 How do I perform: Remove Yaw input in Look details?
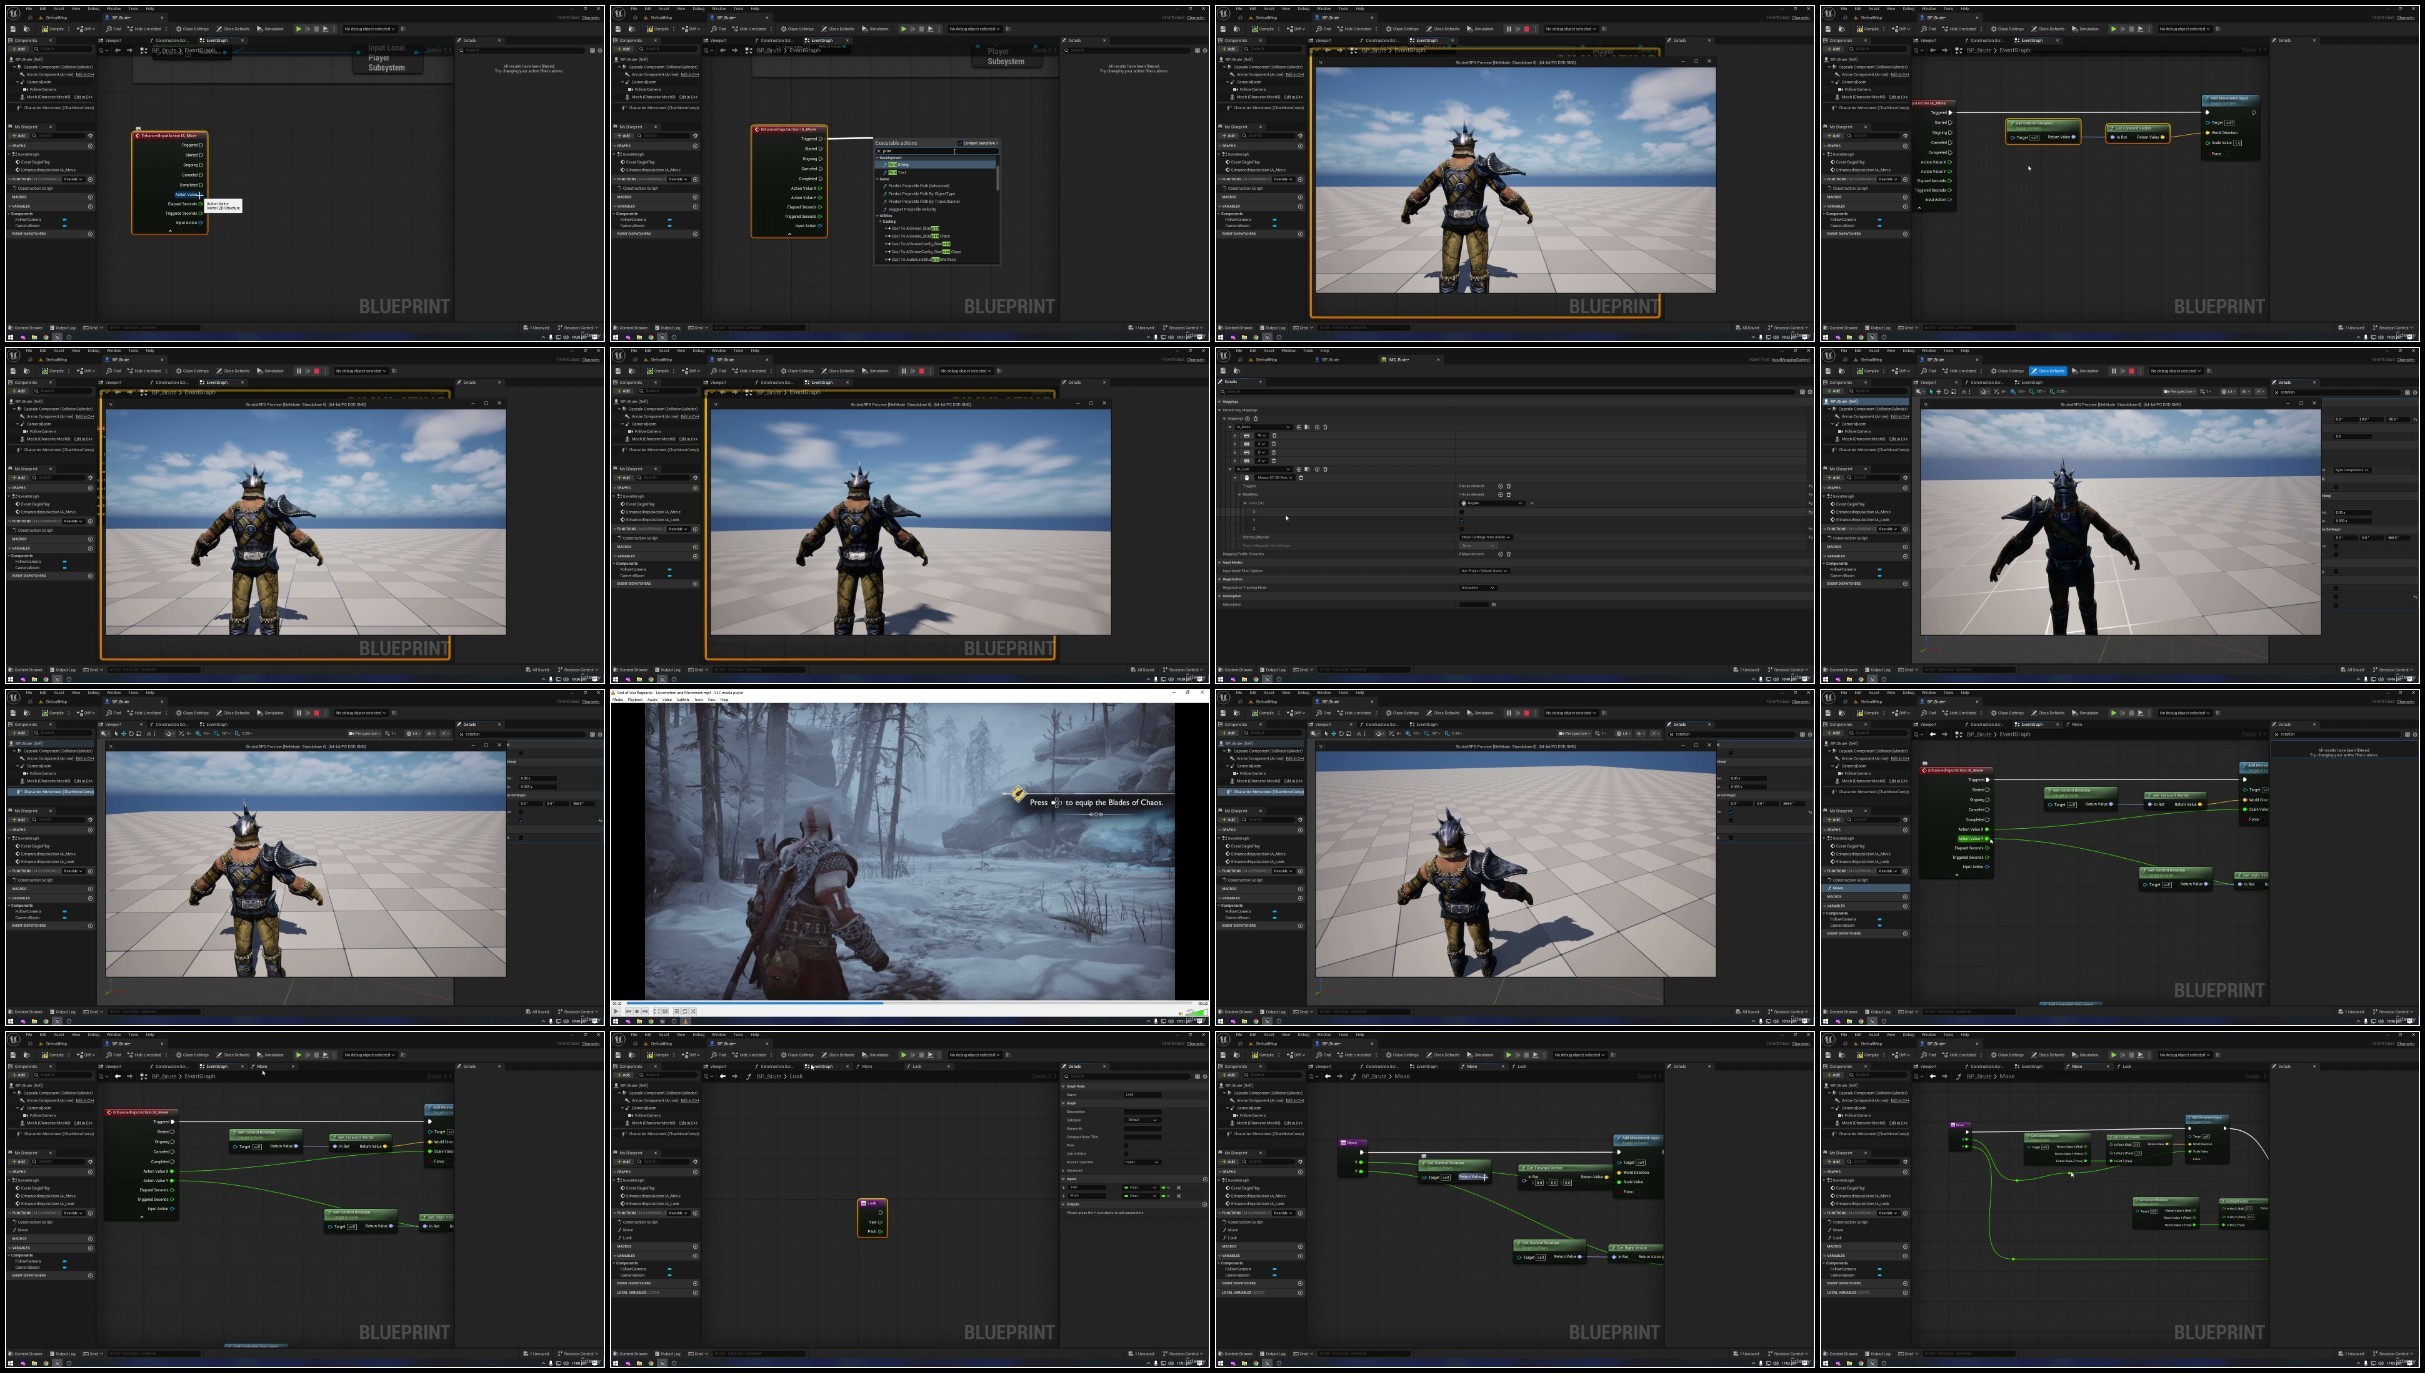(1179, 1187)
